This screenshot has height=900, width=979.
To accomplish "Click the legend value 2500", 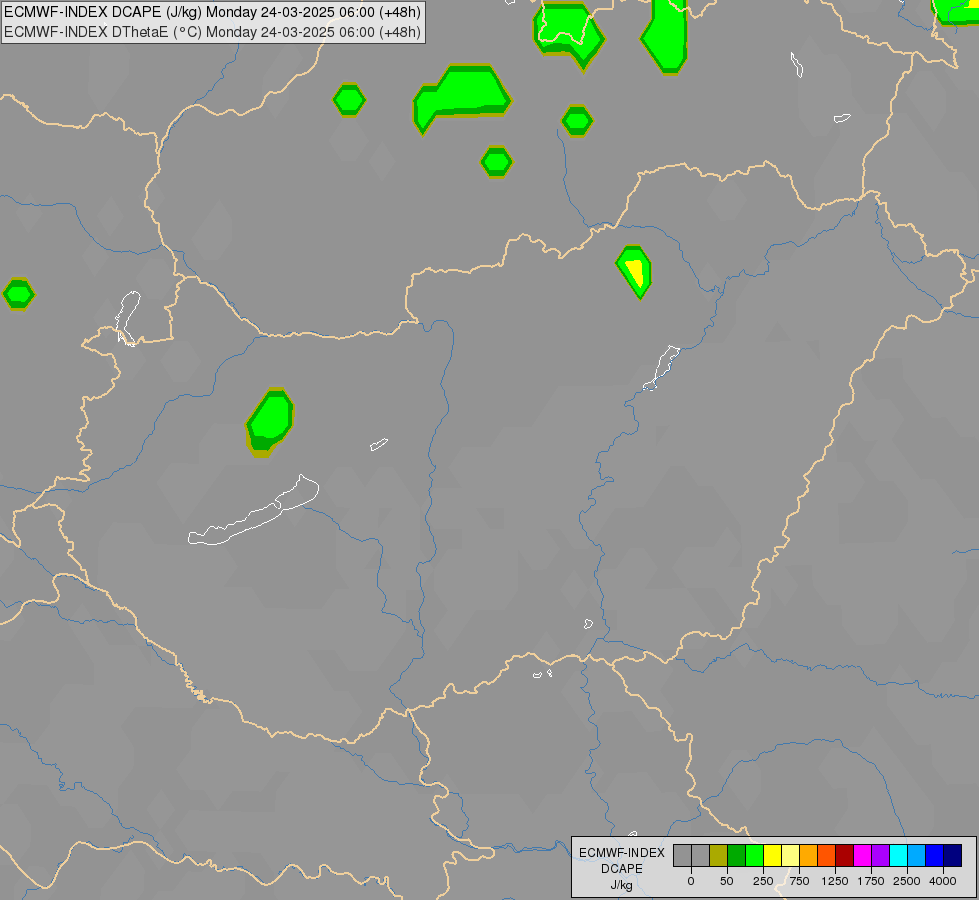I will pyautogui.click(x=907, y=881).
